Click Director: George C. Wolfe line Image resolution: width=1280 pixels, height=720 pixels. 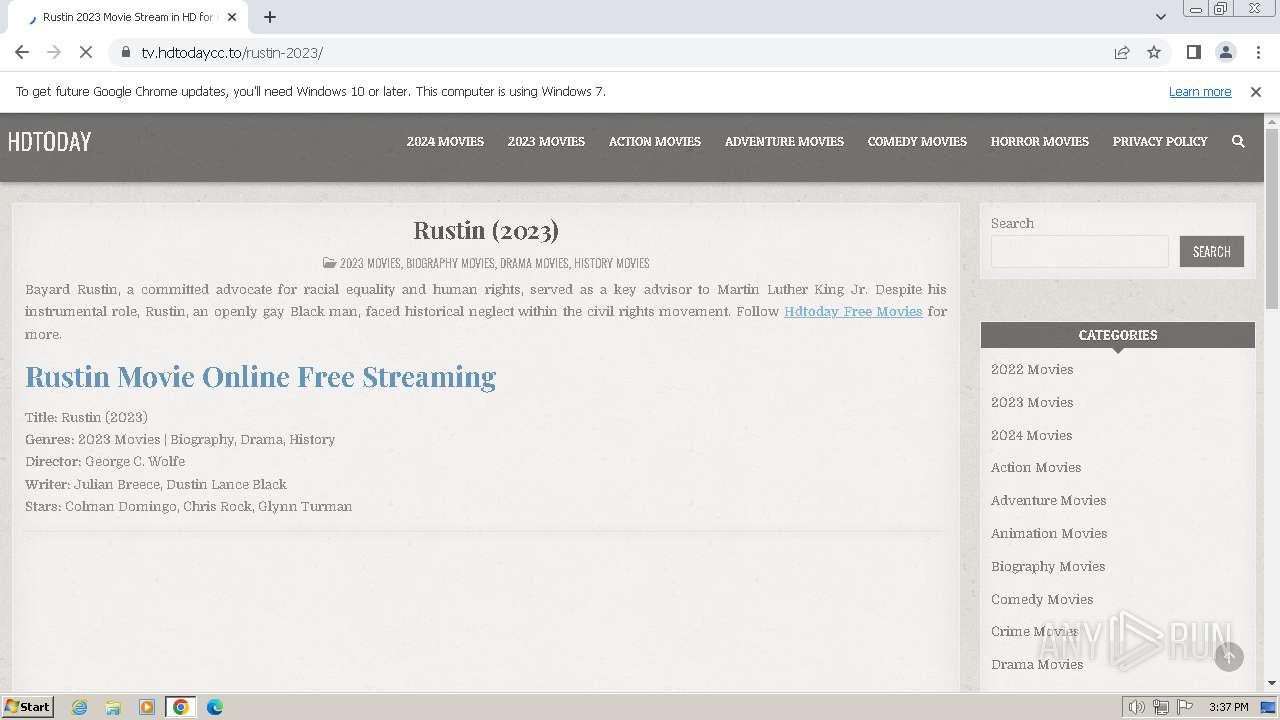105,461
